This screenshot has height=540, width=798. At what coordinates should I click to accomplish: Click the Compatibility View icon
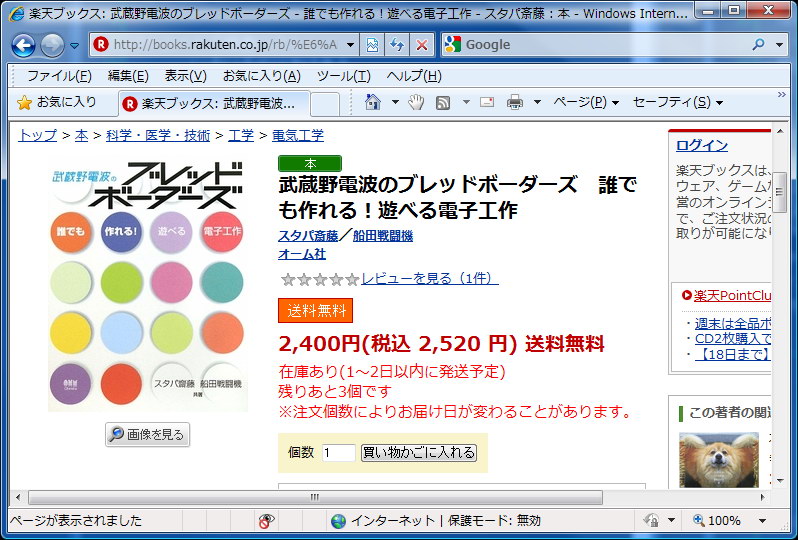coord(373,45)
